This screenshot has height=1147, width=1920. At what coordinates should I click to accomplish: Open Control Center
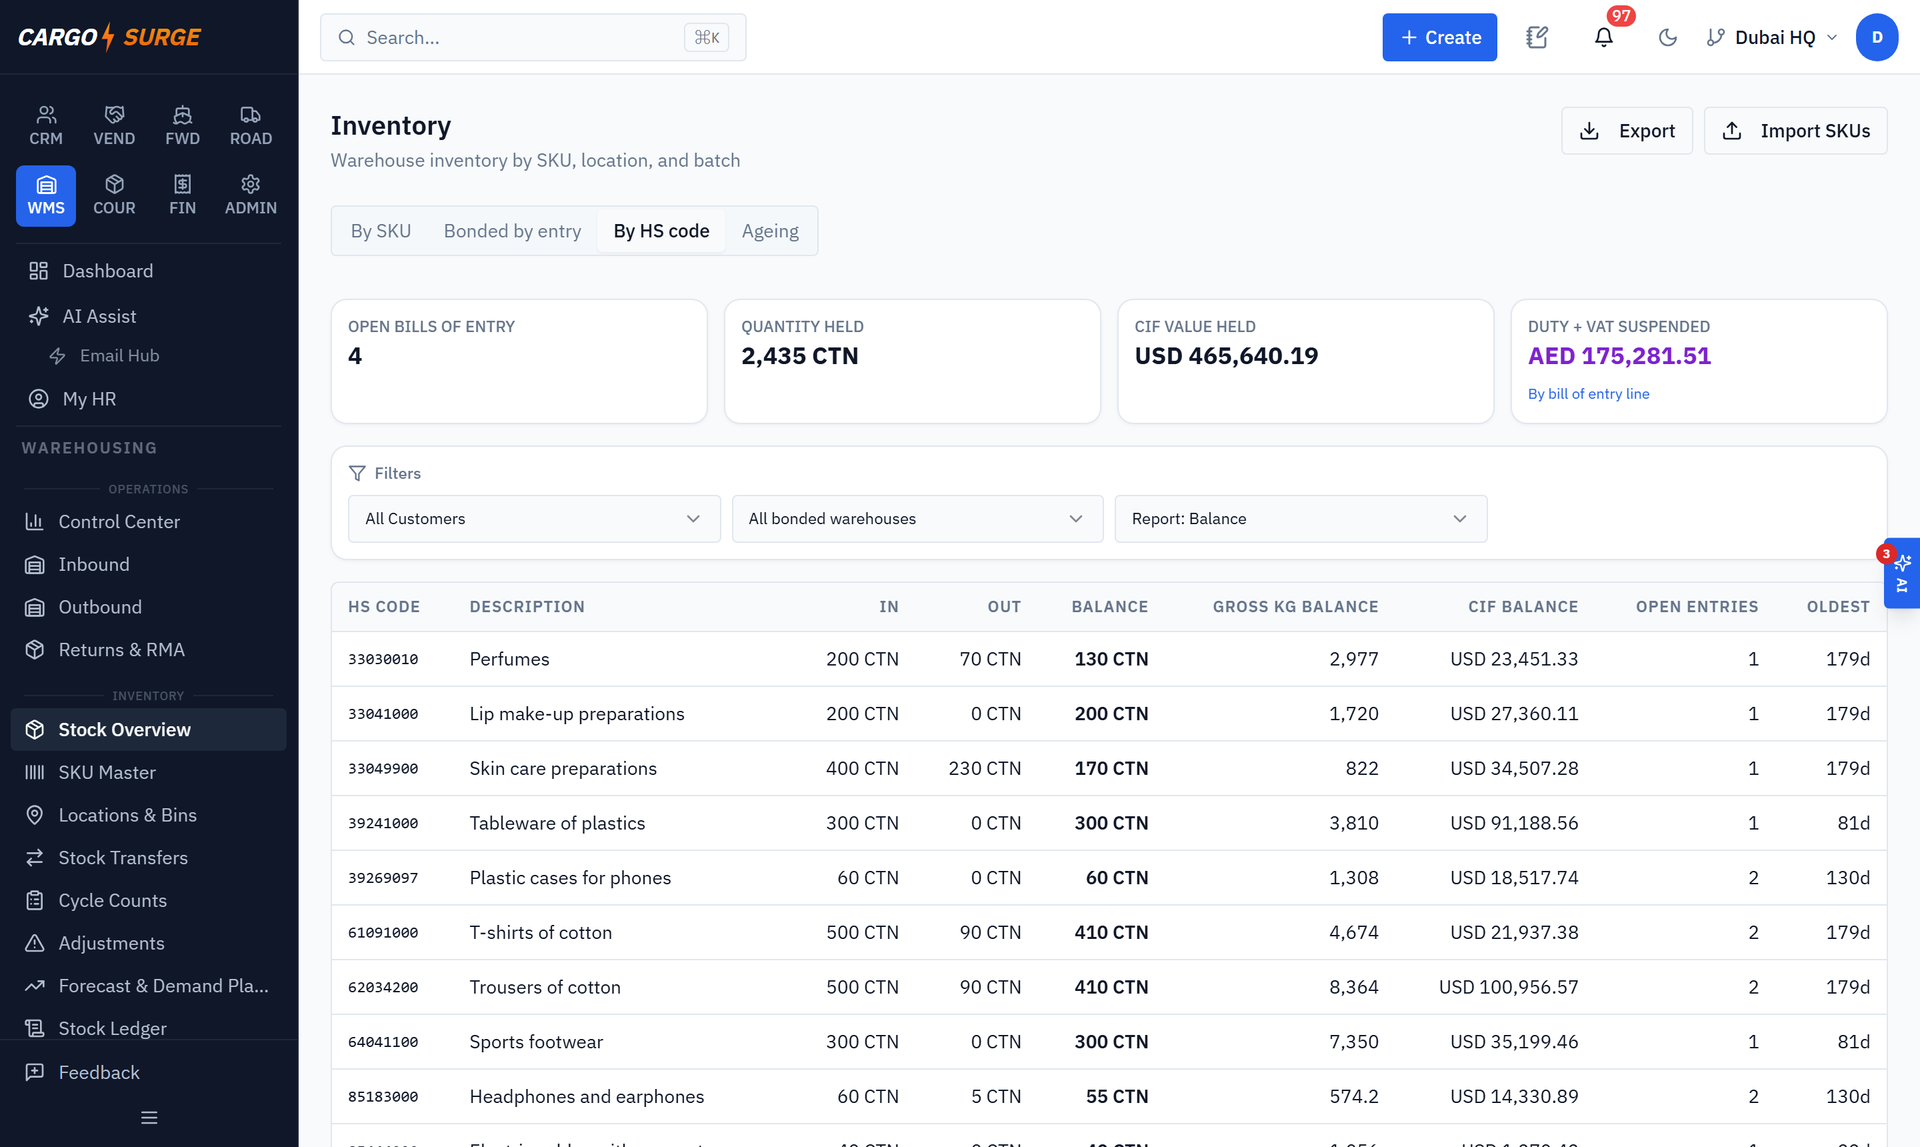point(149,522)
